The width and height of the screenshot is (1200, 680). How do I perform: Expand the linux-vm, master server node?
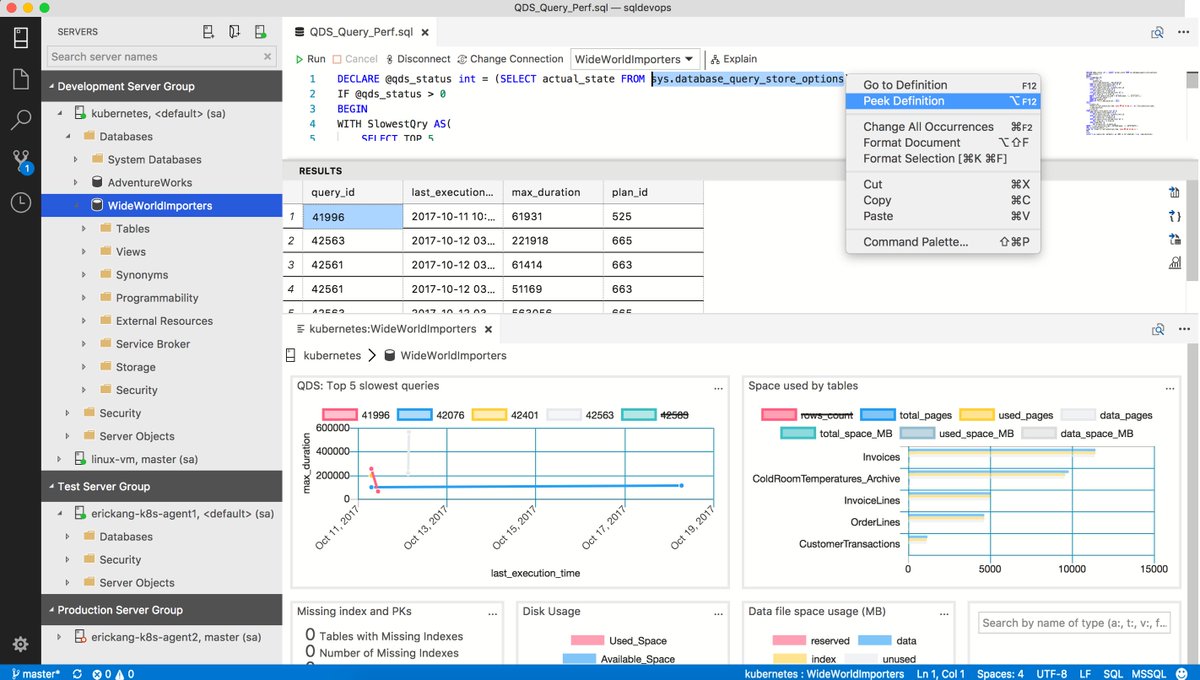tap(58, 459)
